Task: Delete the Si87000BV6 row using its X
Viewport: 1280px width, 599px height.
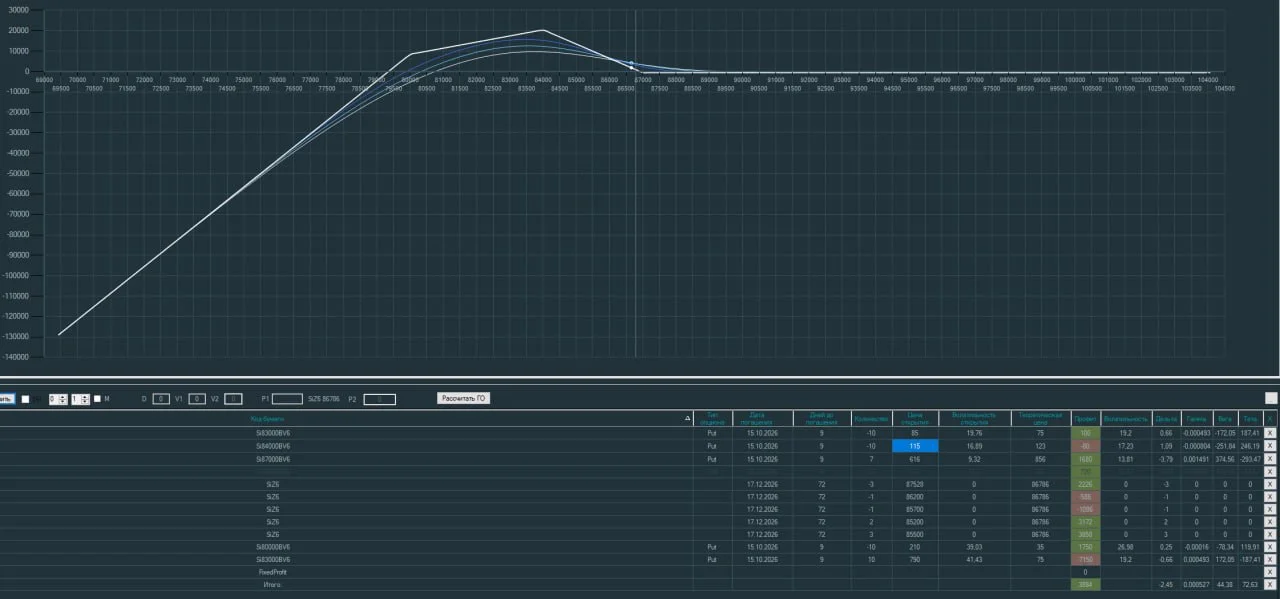Action: click(1270, 458)
